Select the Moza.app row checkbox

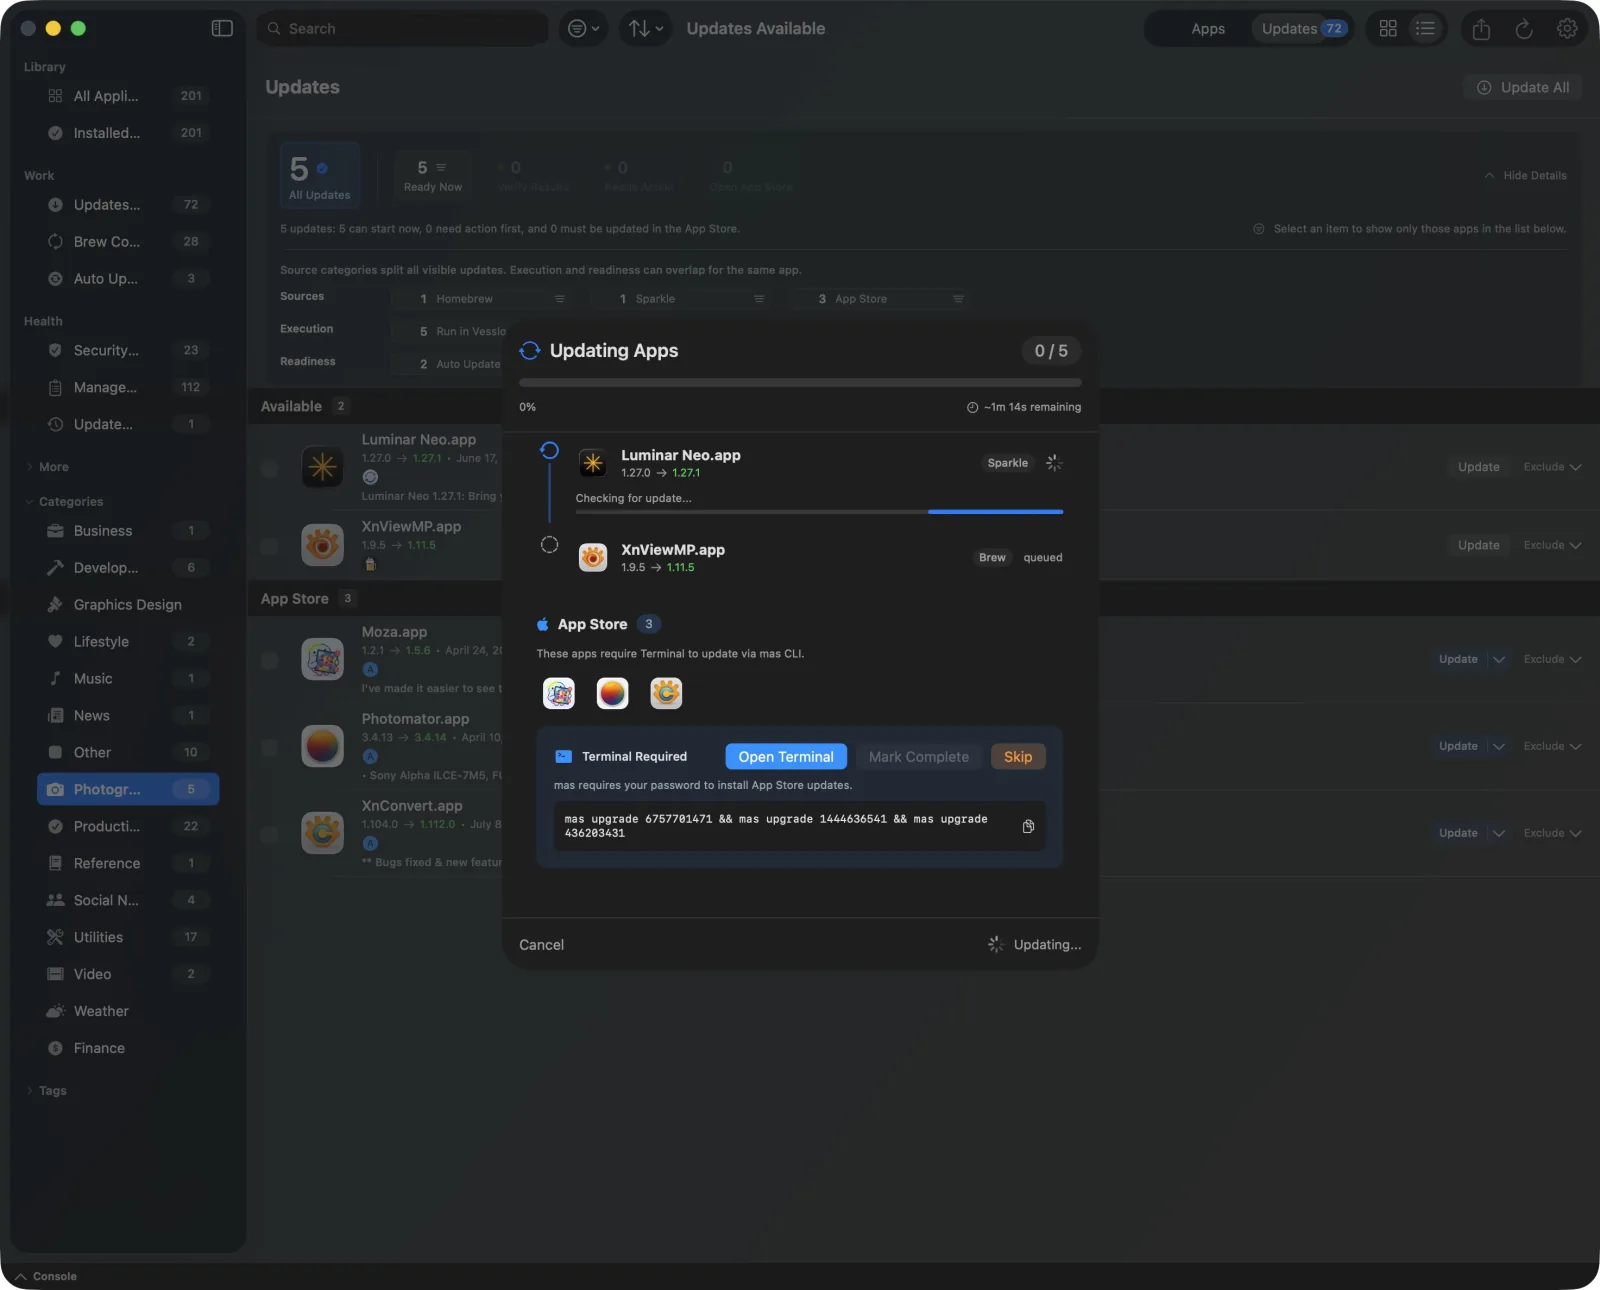click(269, 660)
